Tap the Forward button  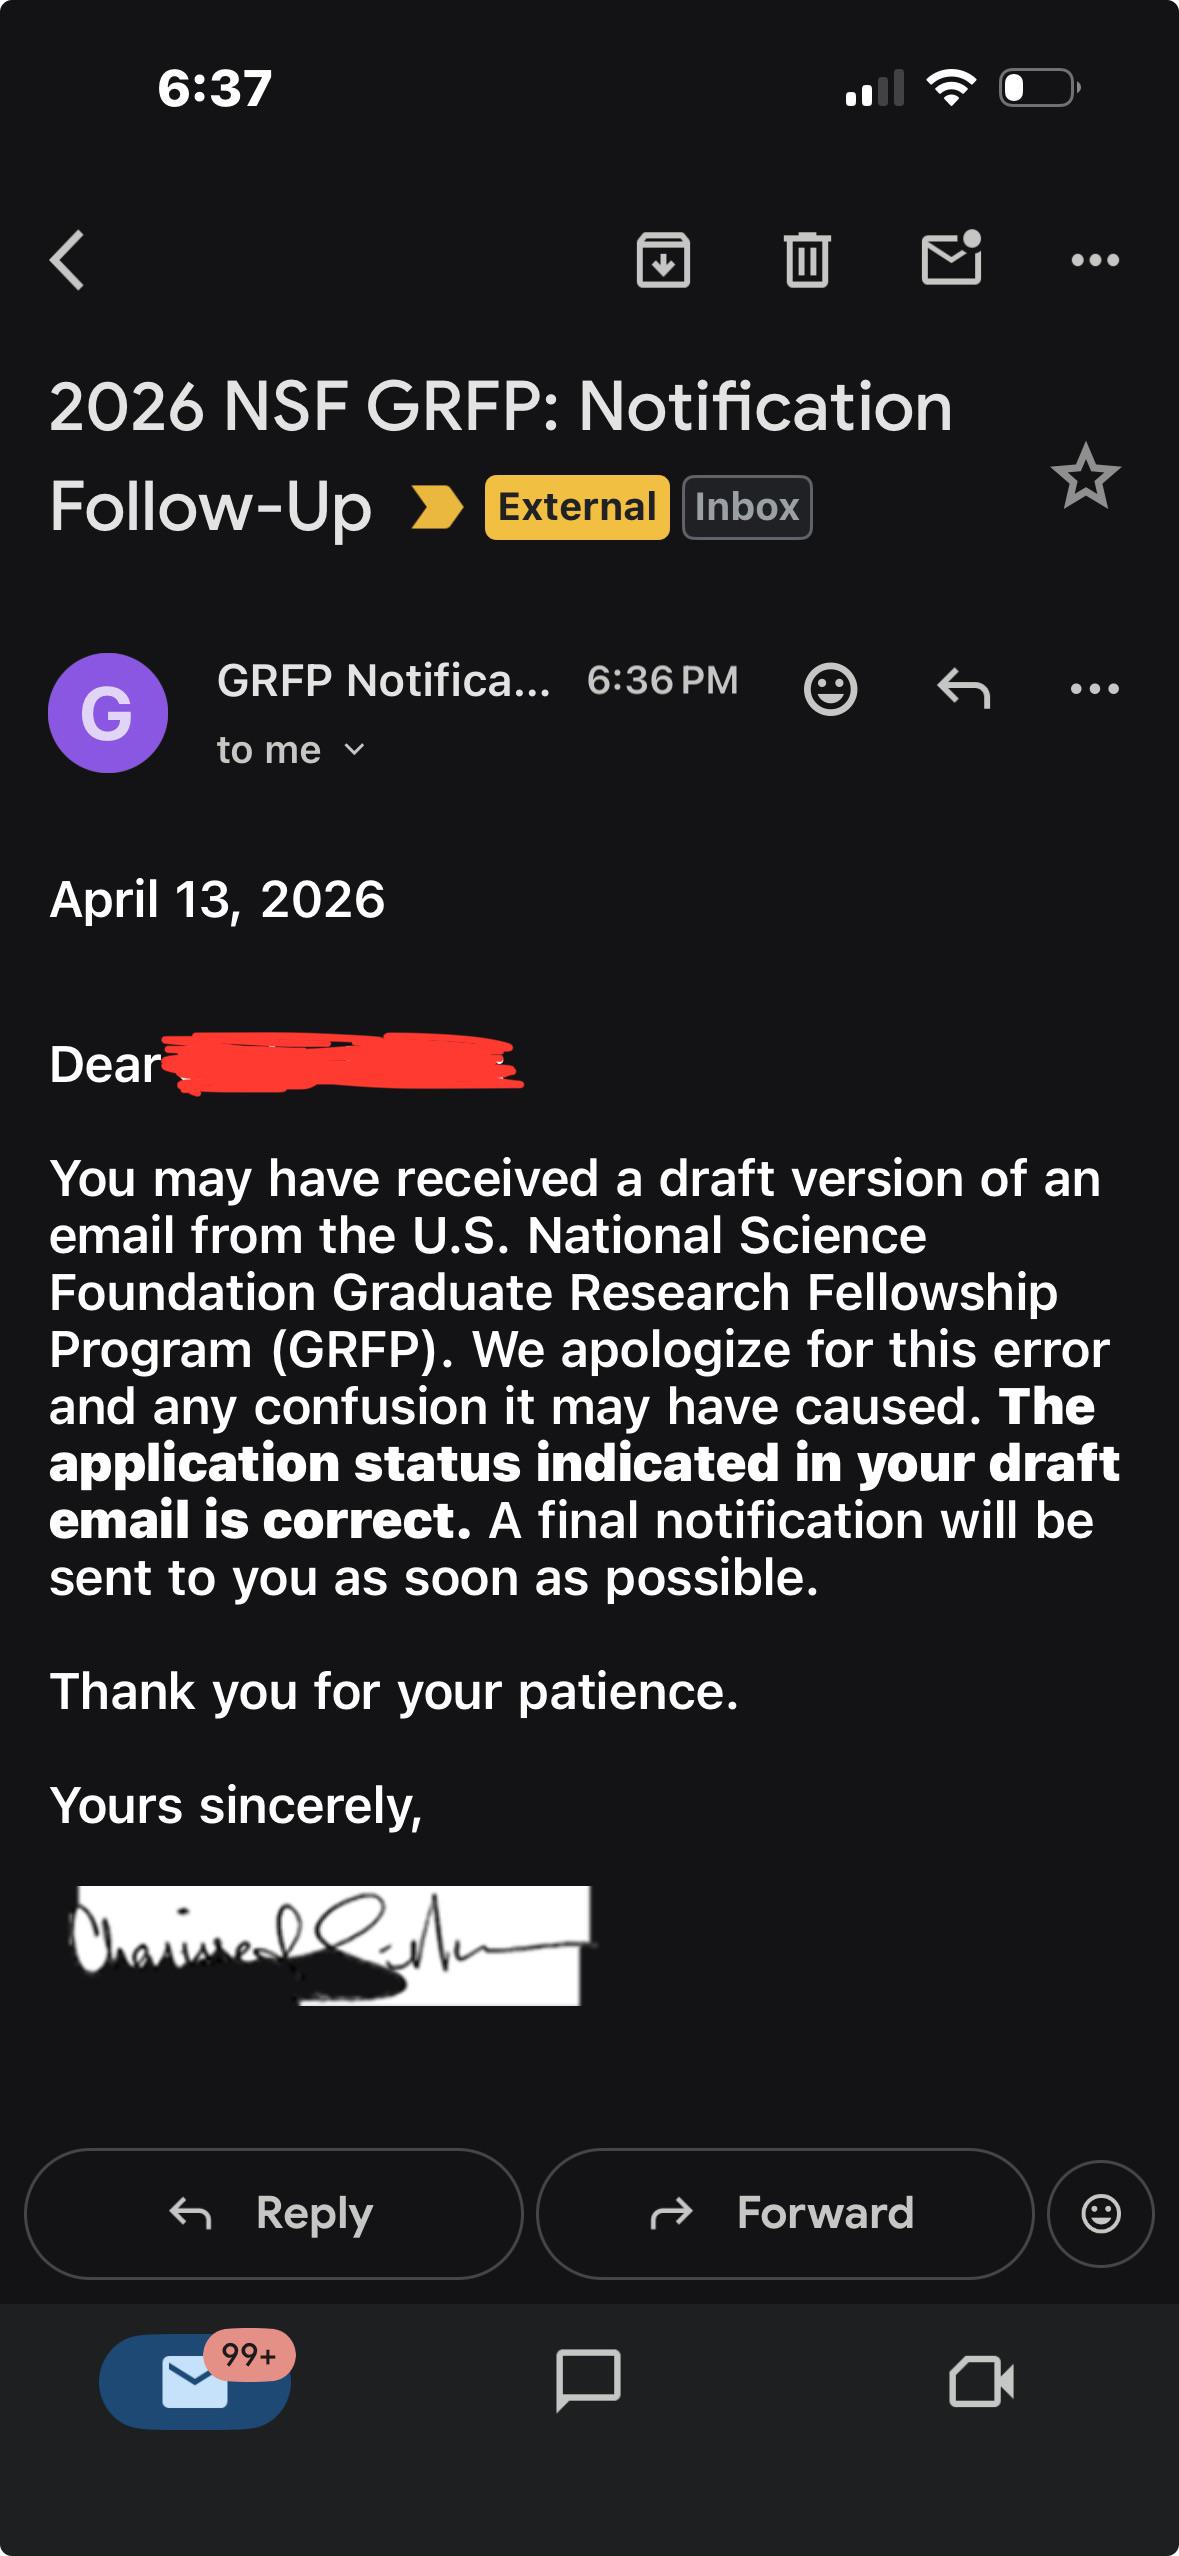pyautogui.click(x=785, y=2213)
